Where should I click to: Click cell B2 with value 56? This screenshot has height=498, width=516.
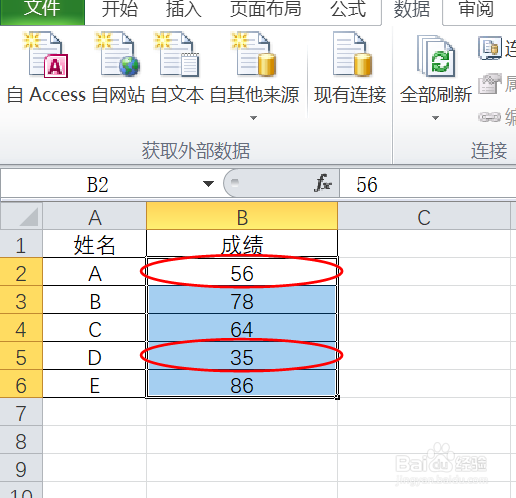pyautogui.click(x=242, y=273)
